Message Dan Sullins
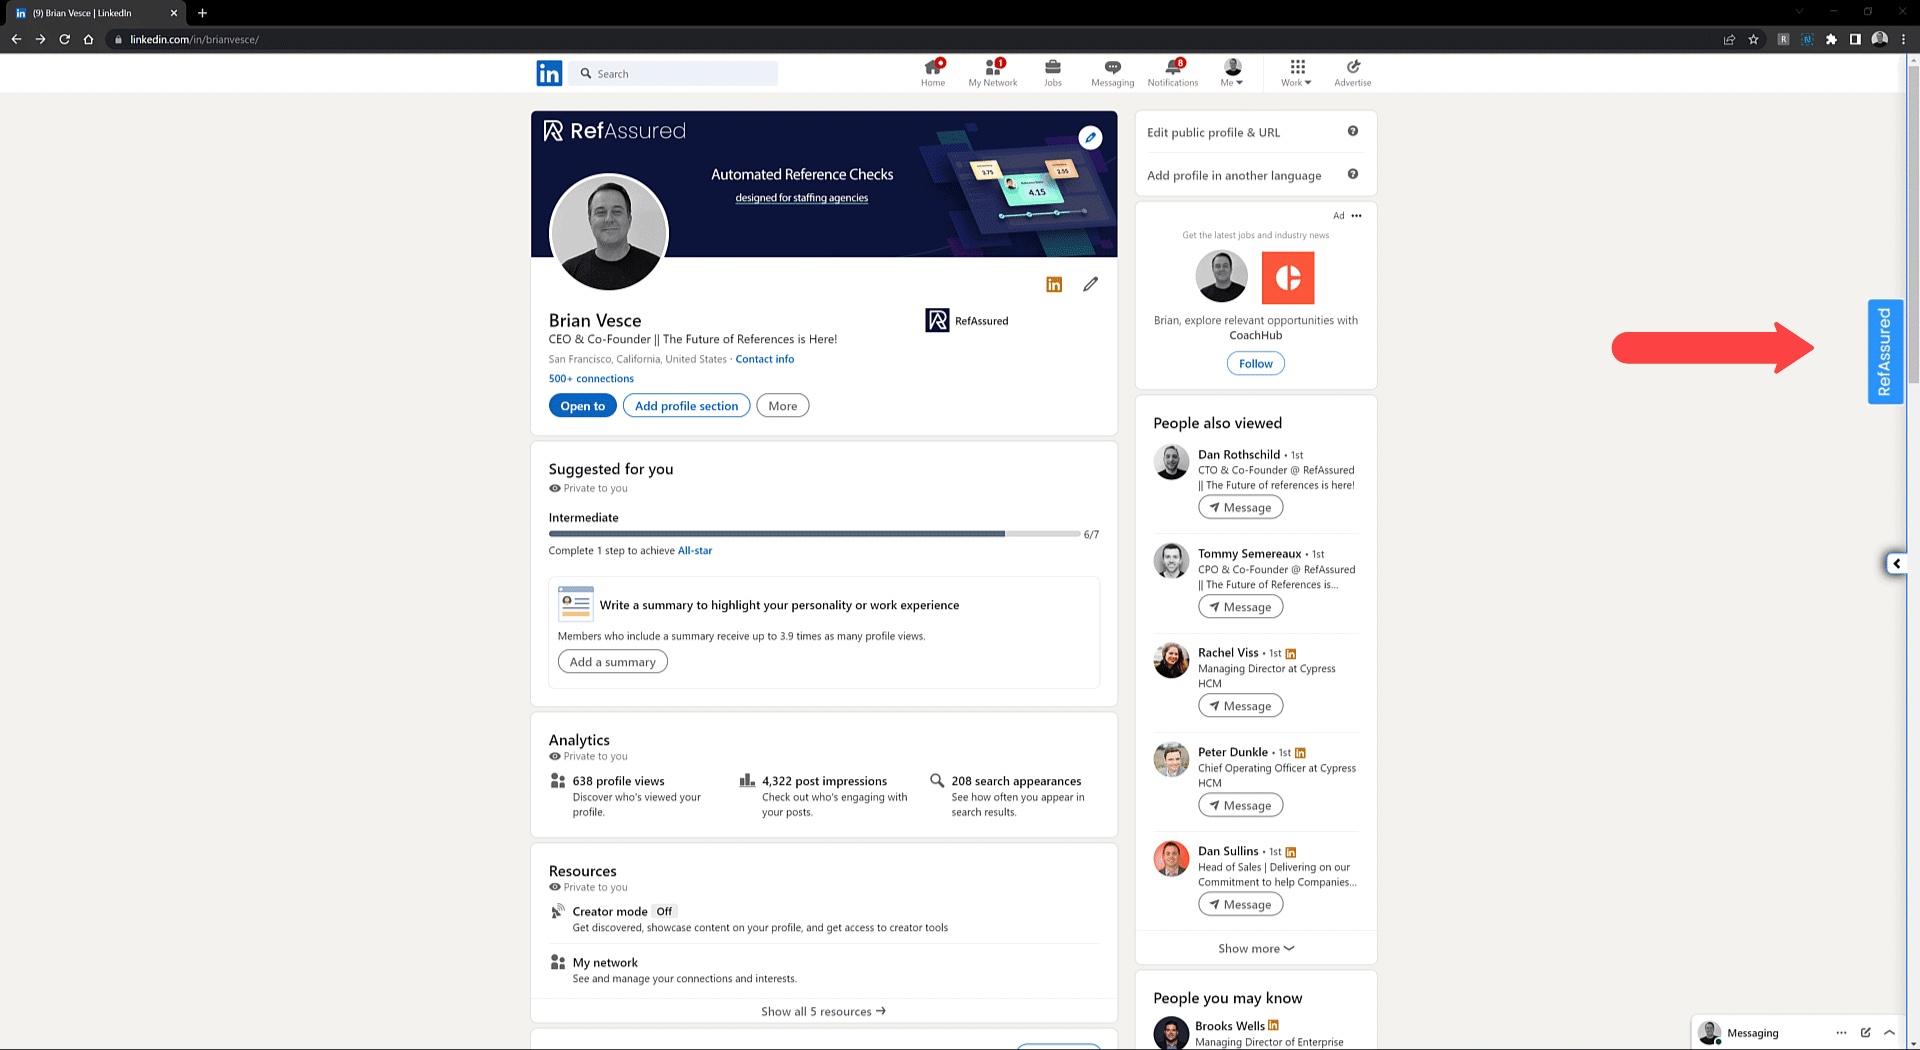 tap(1240, 904)
